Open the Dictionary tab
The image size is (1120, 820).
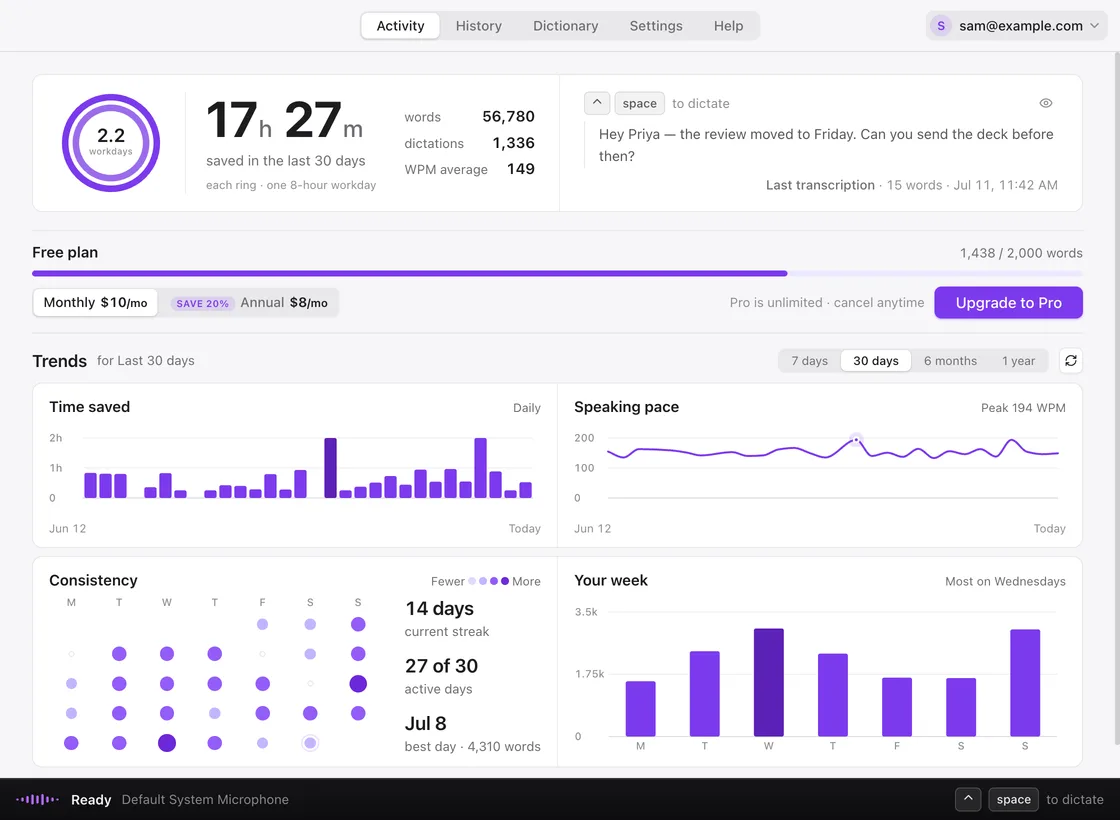click(566, 26)
